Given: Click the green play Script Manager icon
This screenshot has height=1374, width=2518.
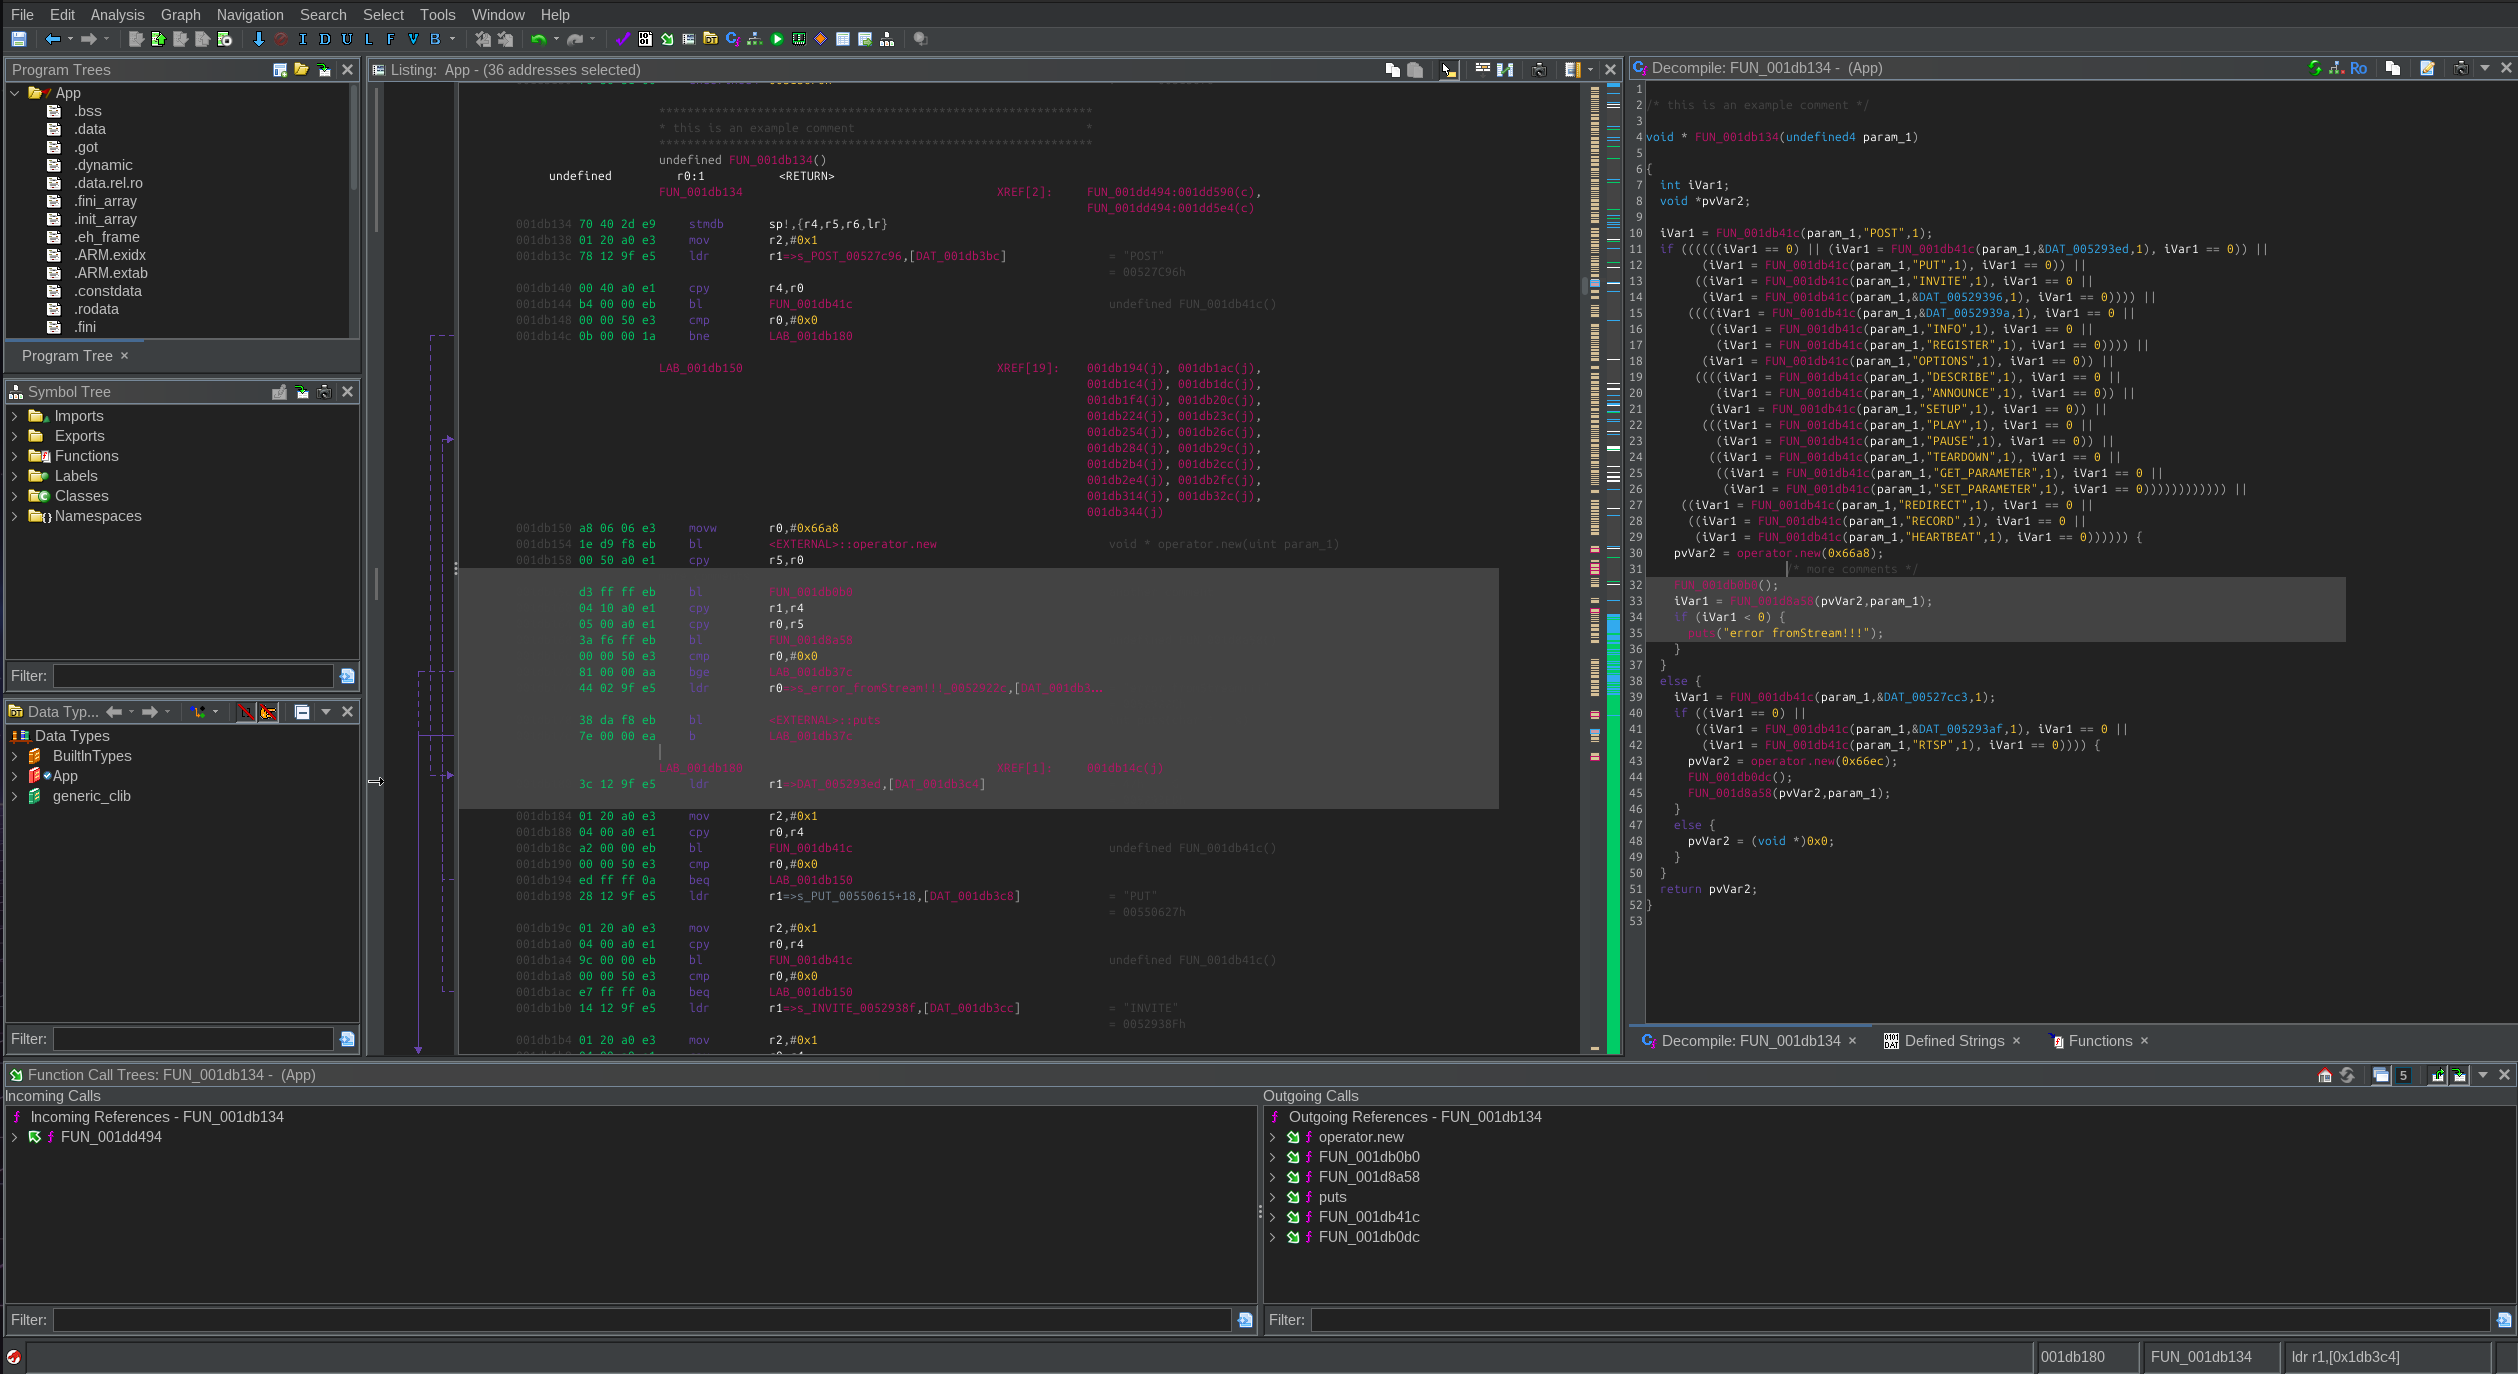Looking at the screenshot, I should pyautogui.click(x=777, y=39).
